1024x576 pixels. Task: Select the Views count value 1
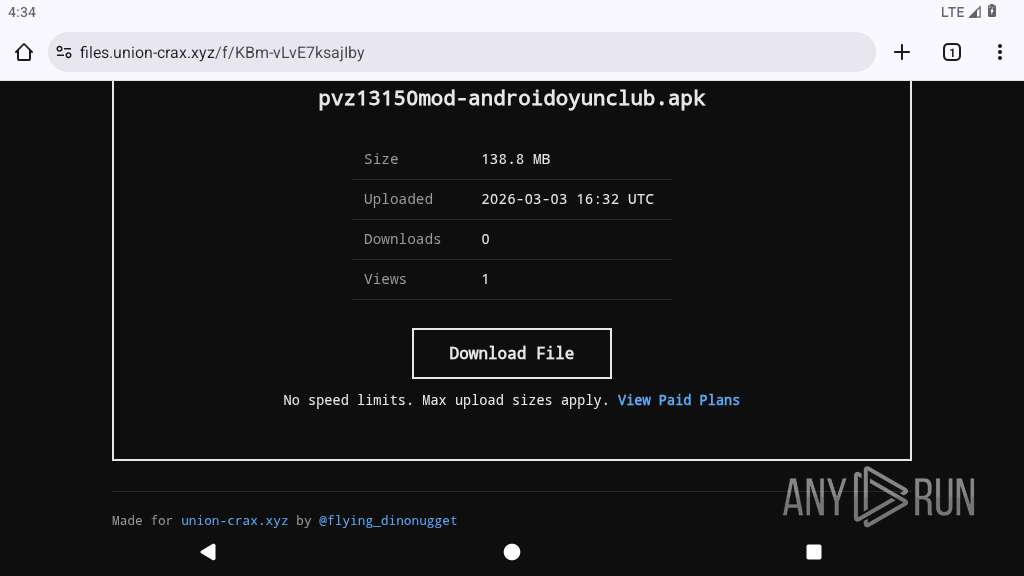[x=485, y=279]
